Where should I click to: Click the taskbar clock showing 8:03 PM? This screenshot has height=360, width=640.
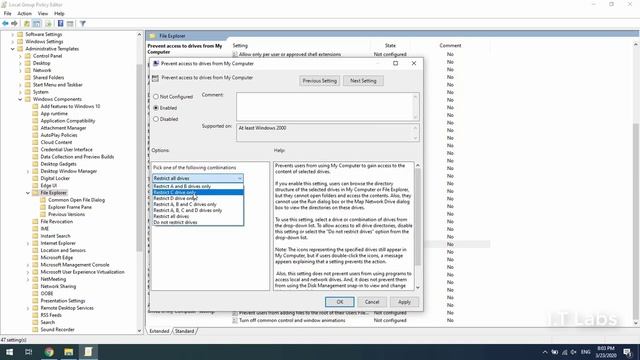coord(606,352)
